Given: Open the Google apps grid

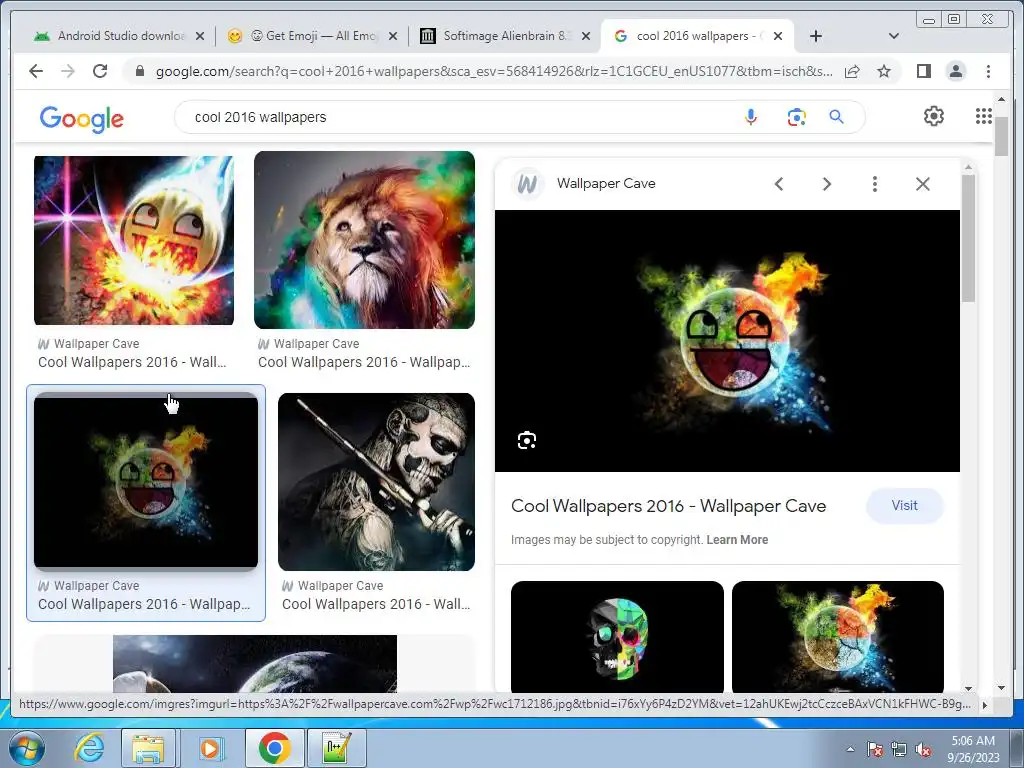Looking at the screenshot, I should click(984, 116).
